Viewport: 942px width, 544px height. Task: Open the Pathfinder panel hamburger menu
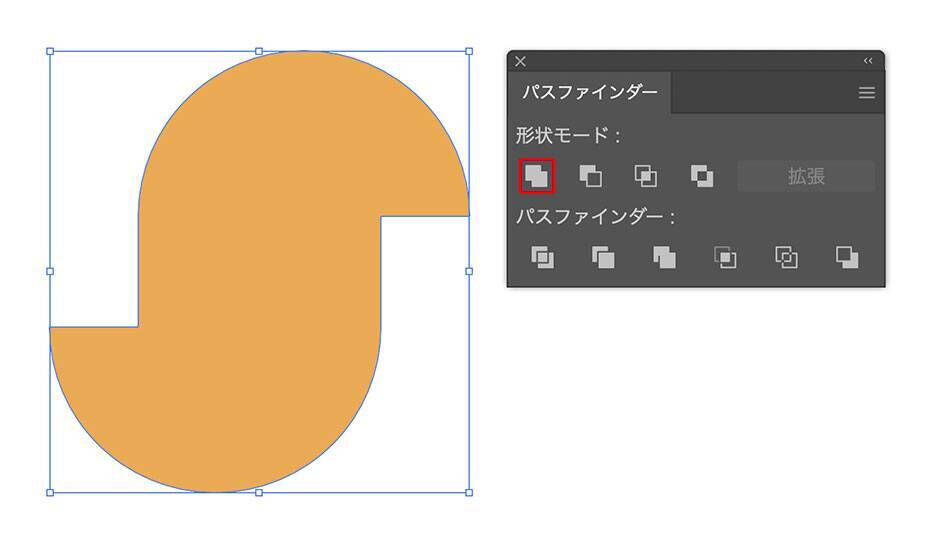tap(866, 93)
